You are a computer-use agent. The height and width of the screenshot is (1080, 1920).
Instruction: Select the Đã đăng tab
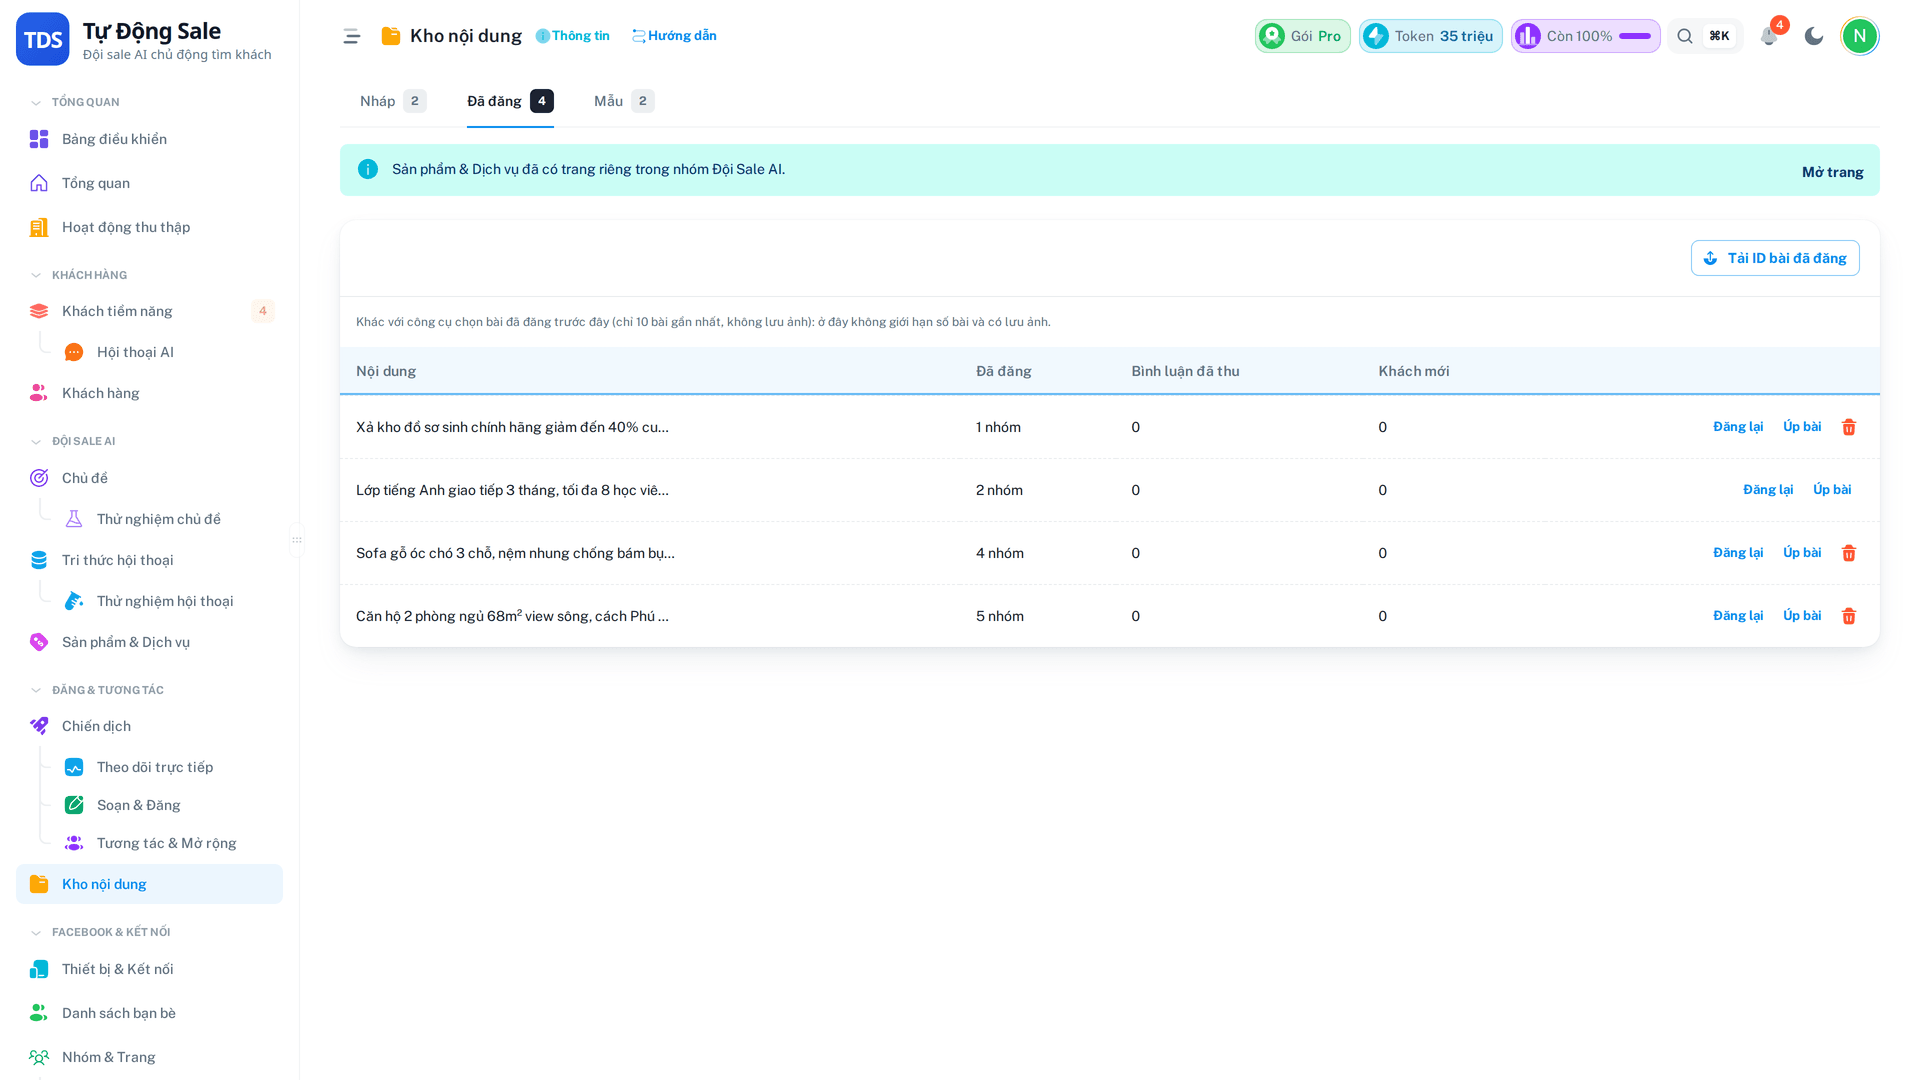pyautogui.click(x=510, y=101)
